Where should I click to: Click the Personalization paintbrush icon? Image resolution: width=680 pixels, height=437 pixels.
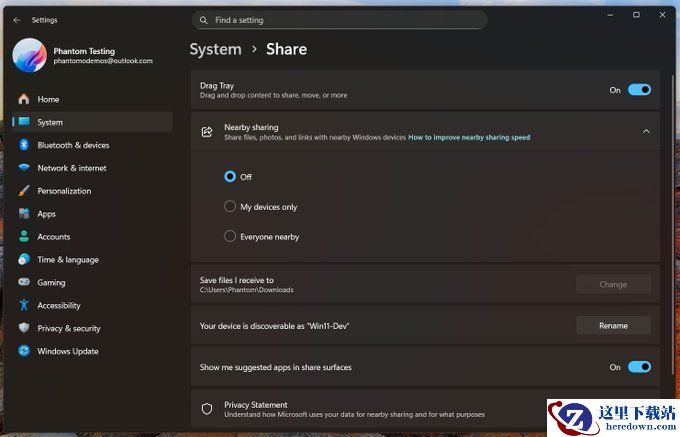pos(24,191)
